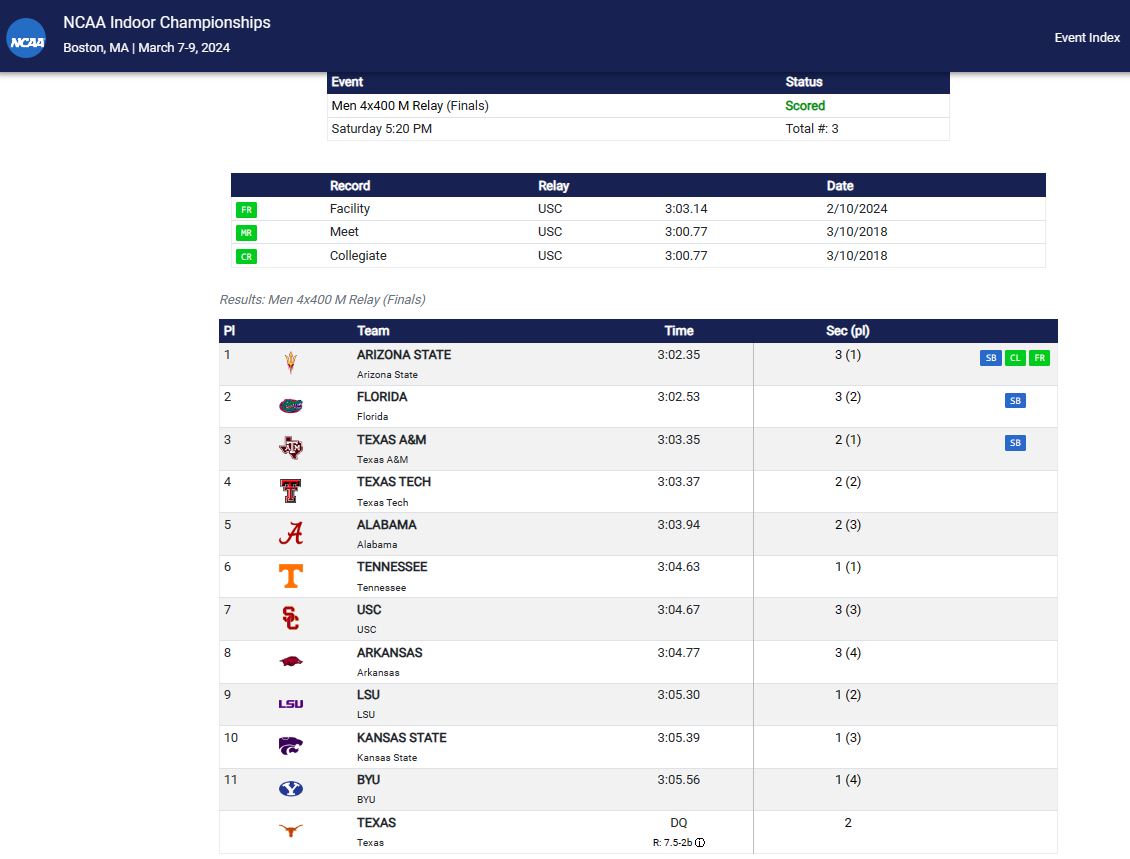
Task: Click the BYU logo
Action: (291, 789)
